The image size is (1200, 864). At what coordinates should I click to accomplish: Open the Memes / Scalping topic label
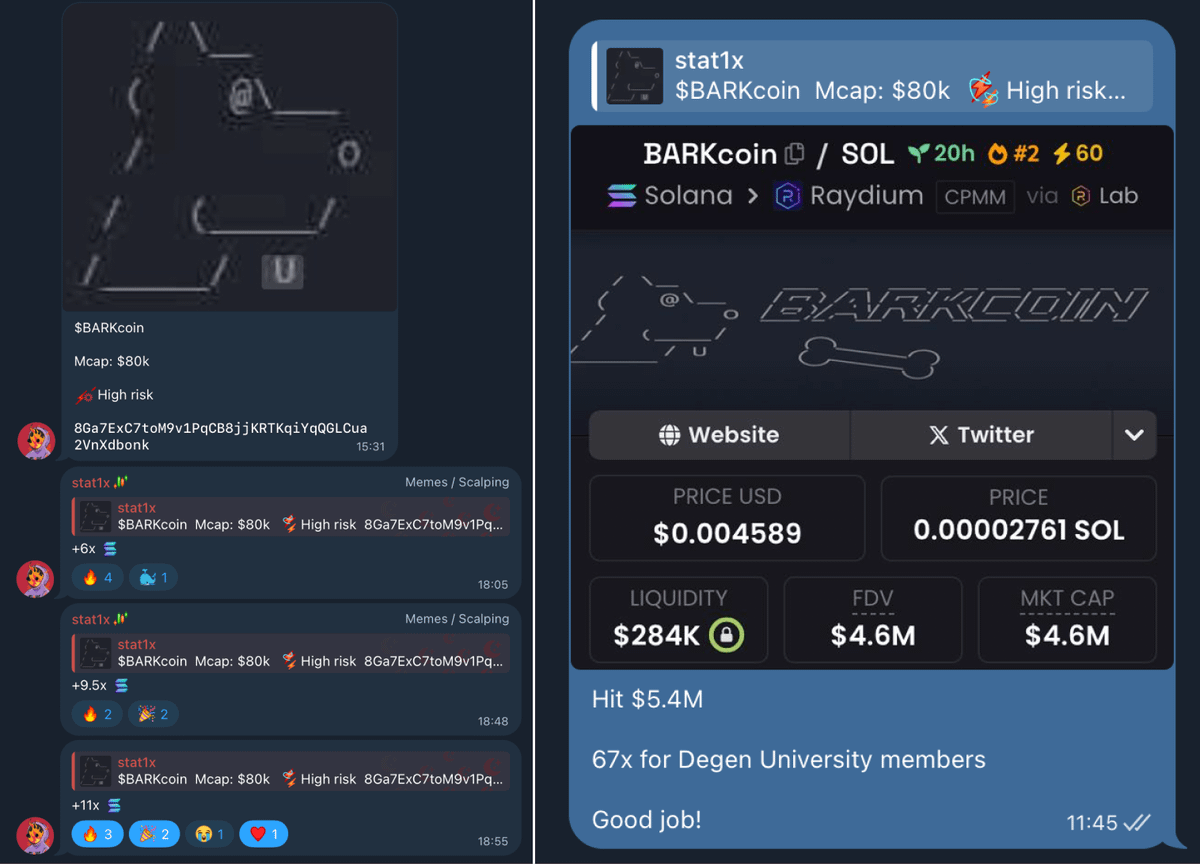click(x=457, y=482)
